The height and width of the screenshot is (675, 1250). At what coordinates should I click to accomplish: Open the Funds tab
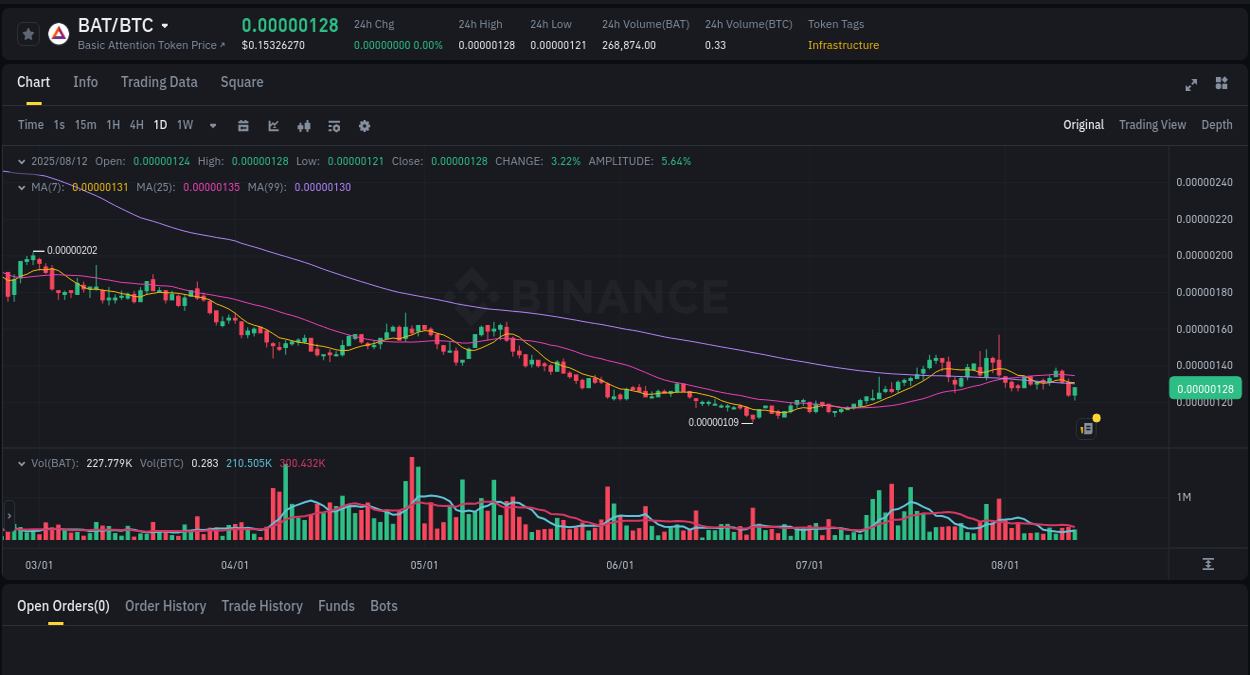click(336, 606)
